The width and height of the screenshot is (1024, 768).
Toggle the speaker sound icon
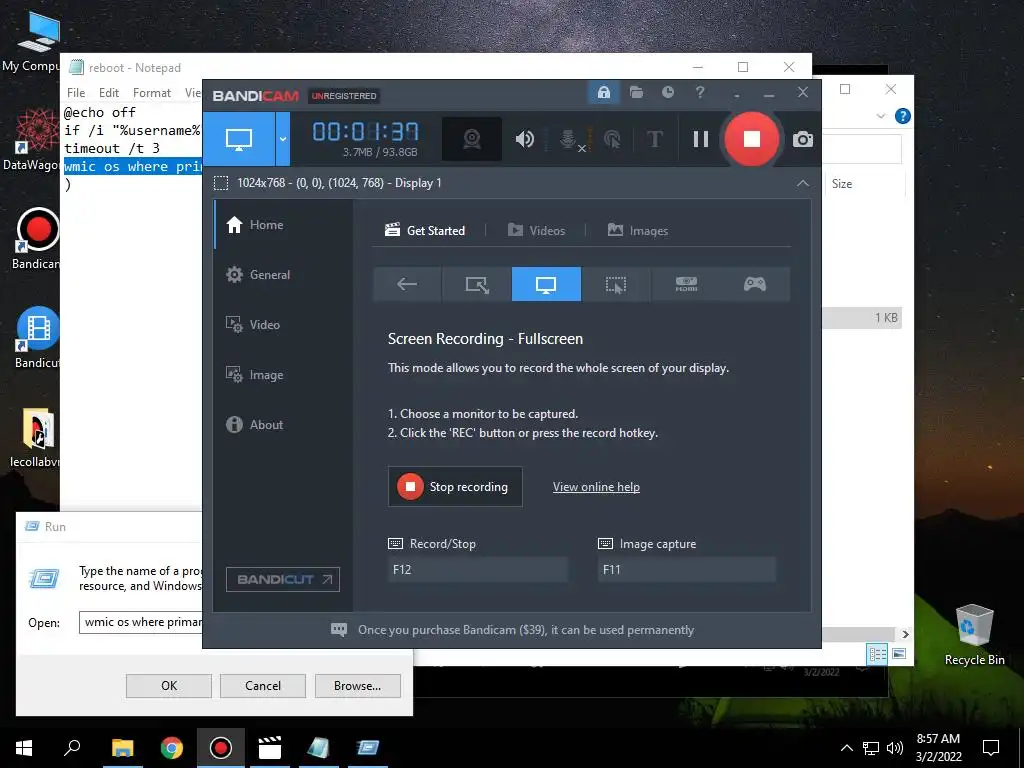pyautogui.click(x=524, y=139)
